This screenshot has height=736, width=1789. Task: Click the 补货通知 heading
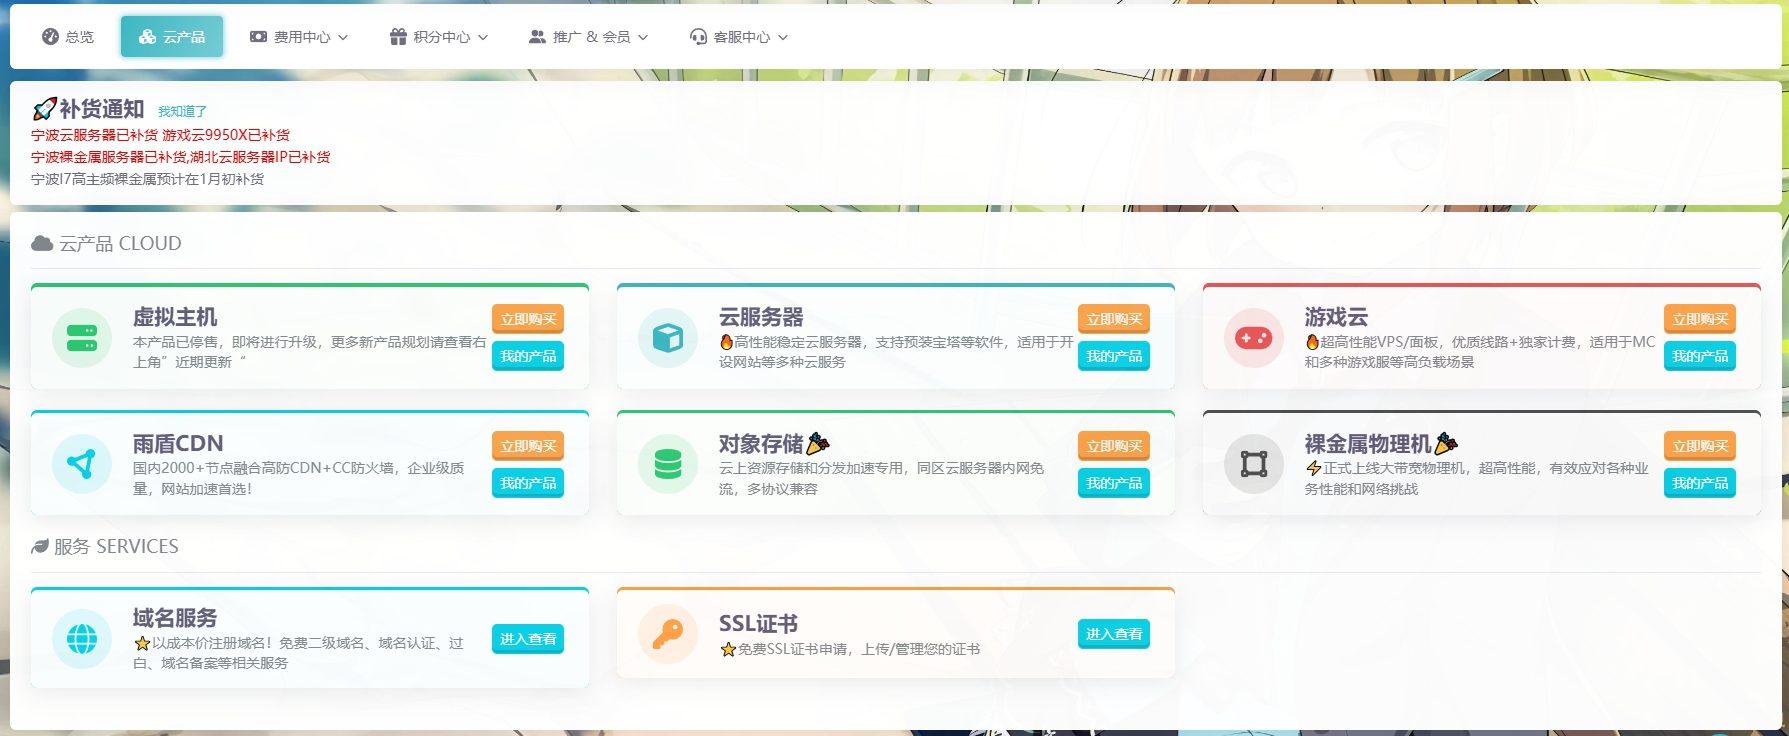click(102, 109)
